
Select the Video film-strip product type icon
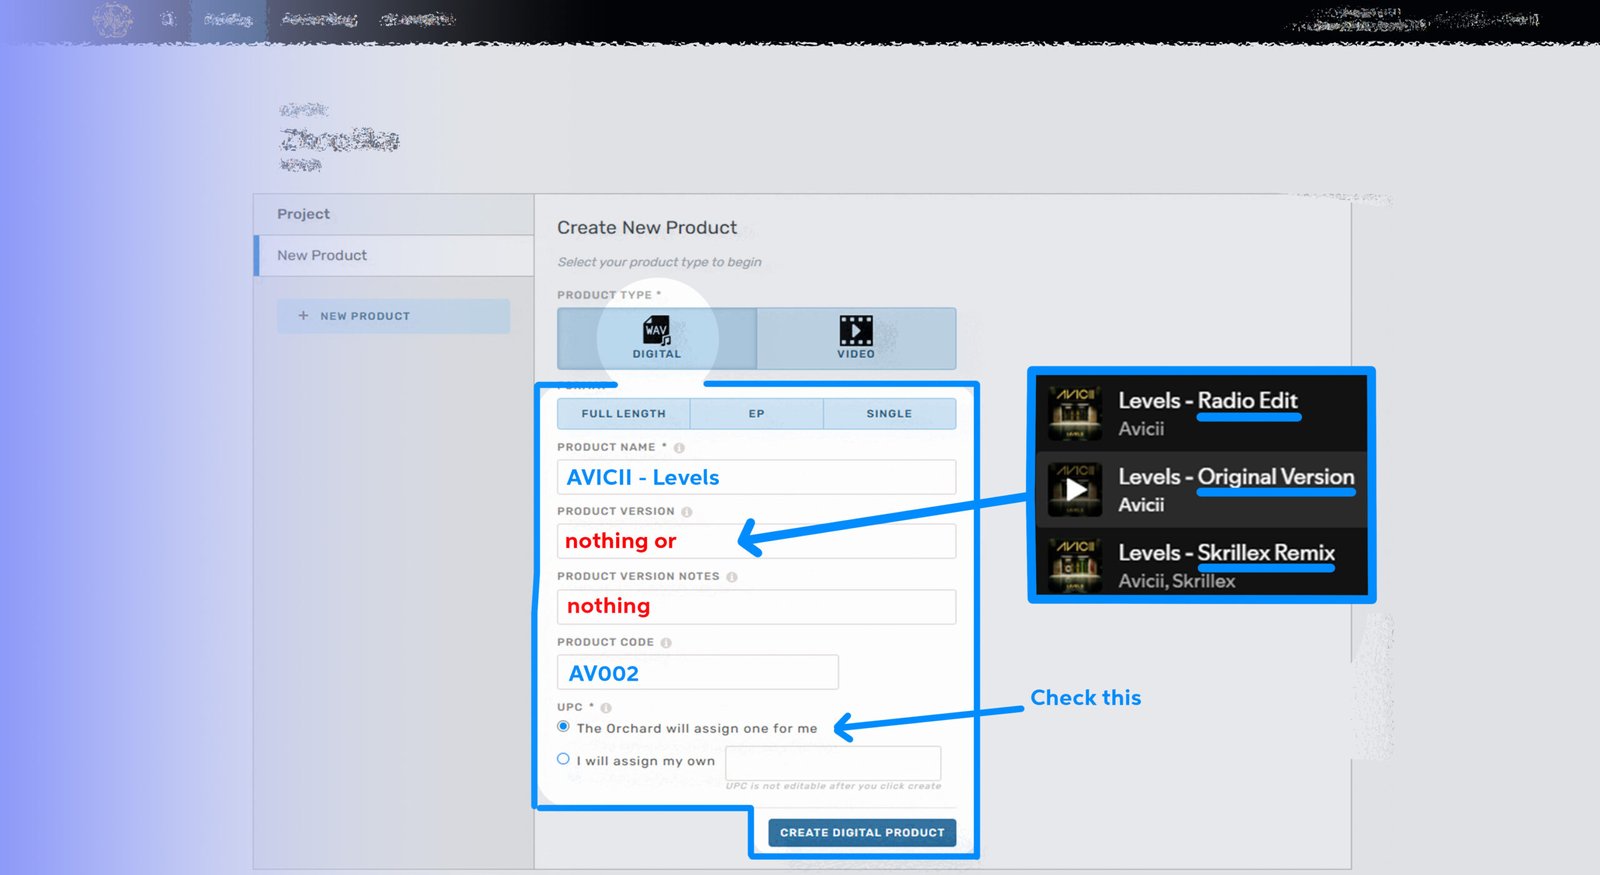(855, 331)
